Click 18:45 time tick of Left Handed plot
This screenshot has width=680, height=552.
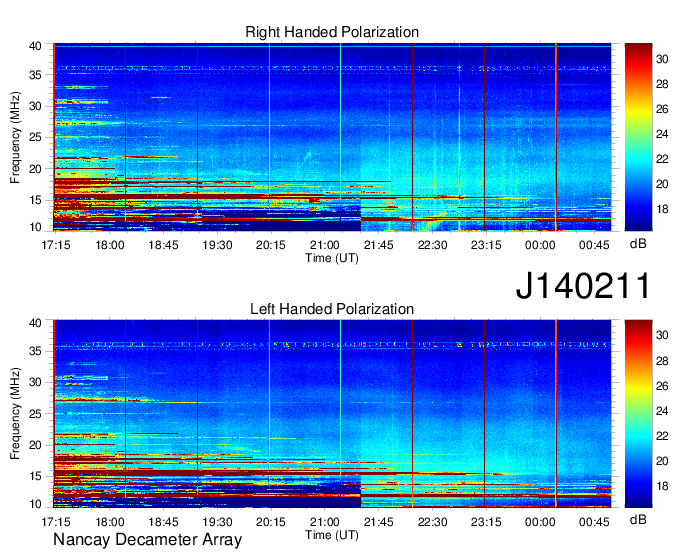point(163,522)
